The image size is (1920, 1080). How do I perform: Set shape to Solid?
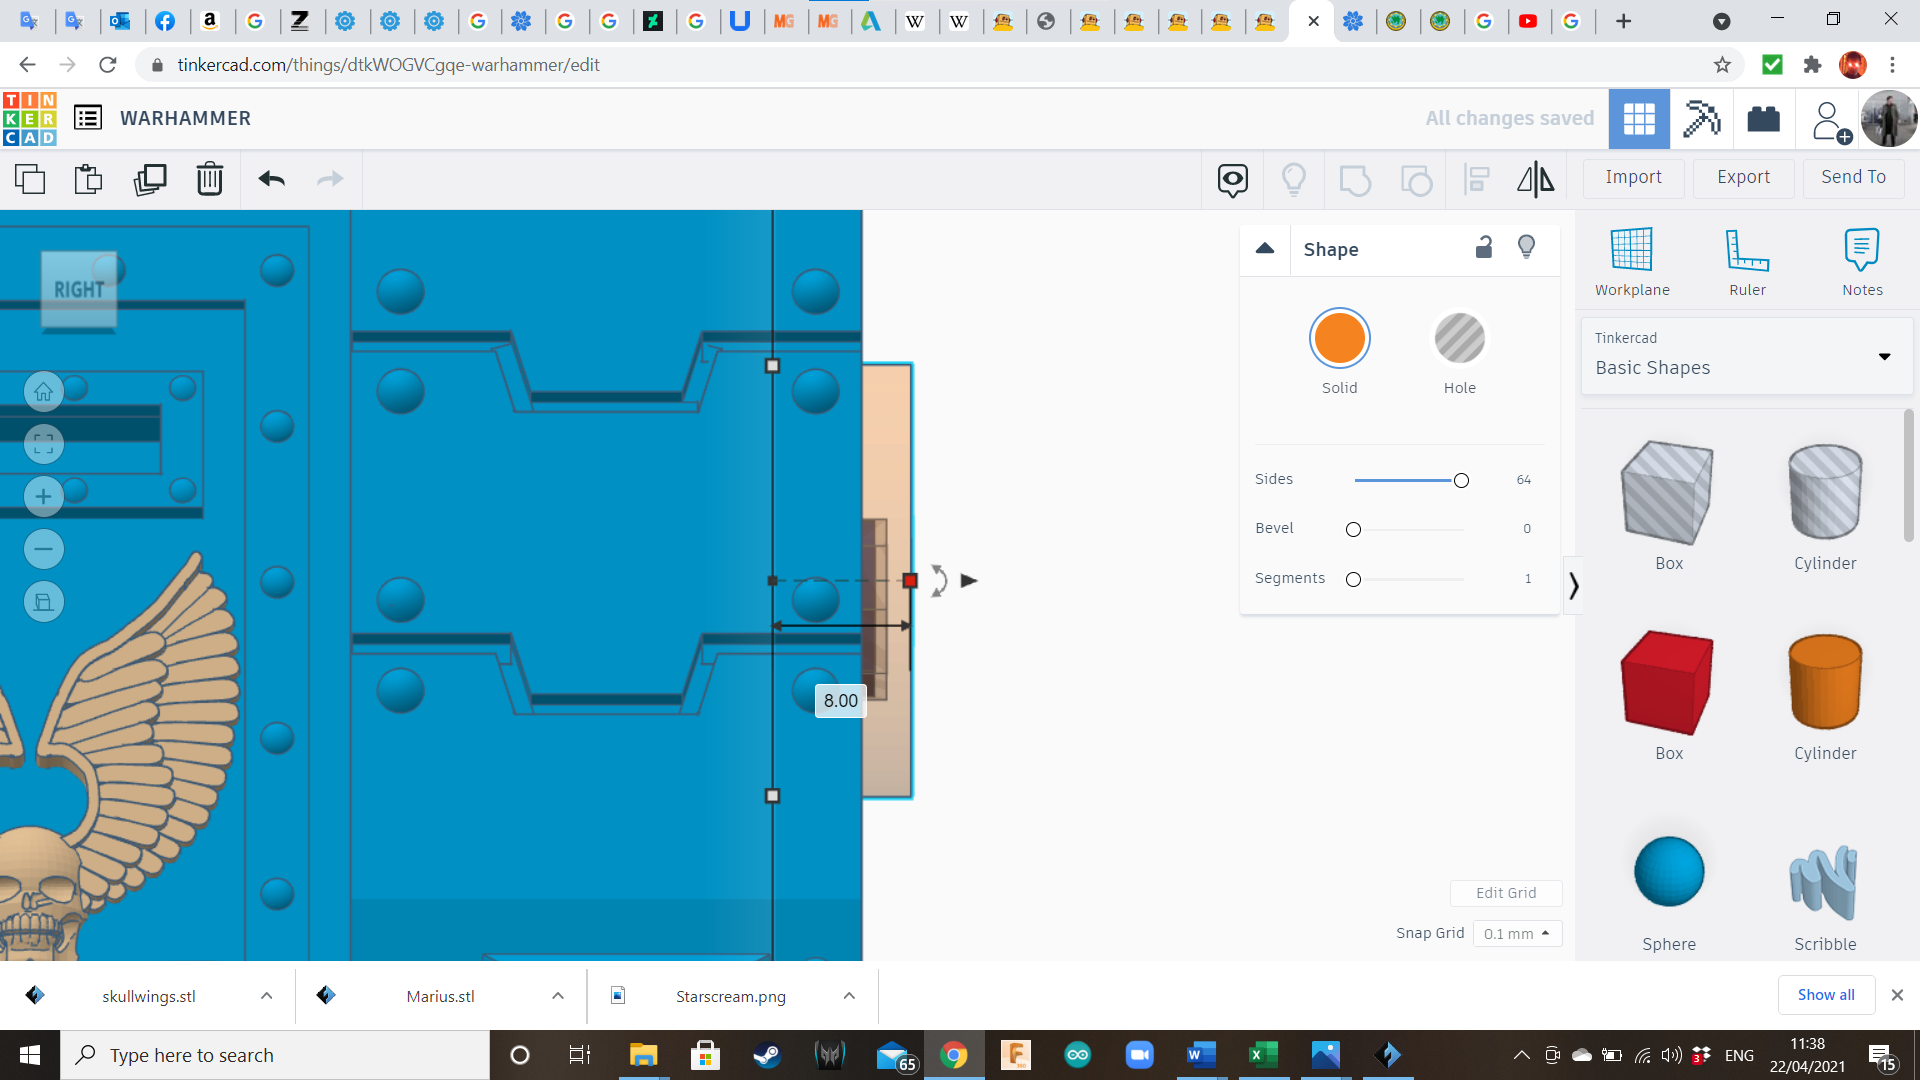(1339, 338)
